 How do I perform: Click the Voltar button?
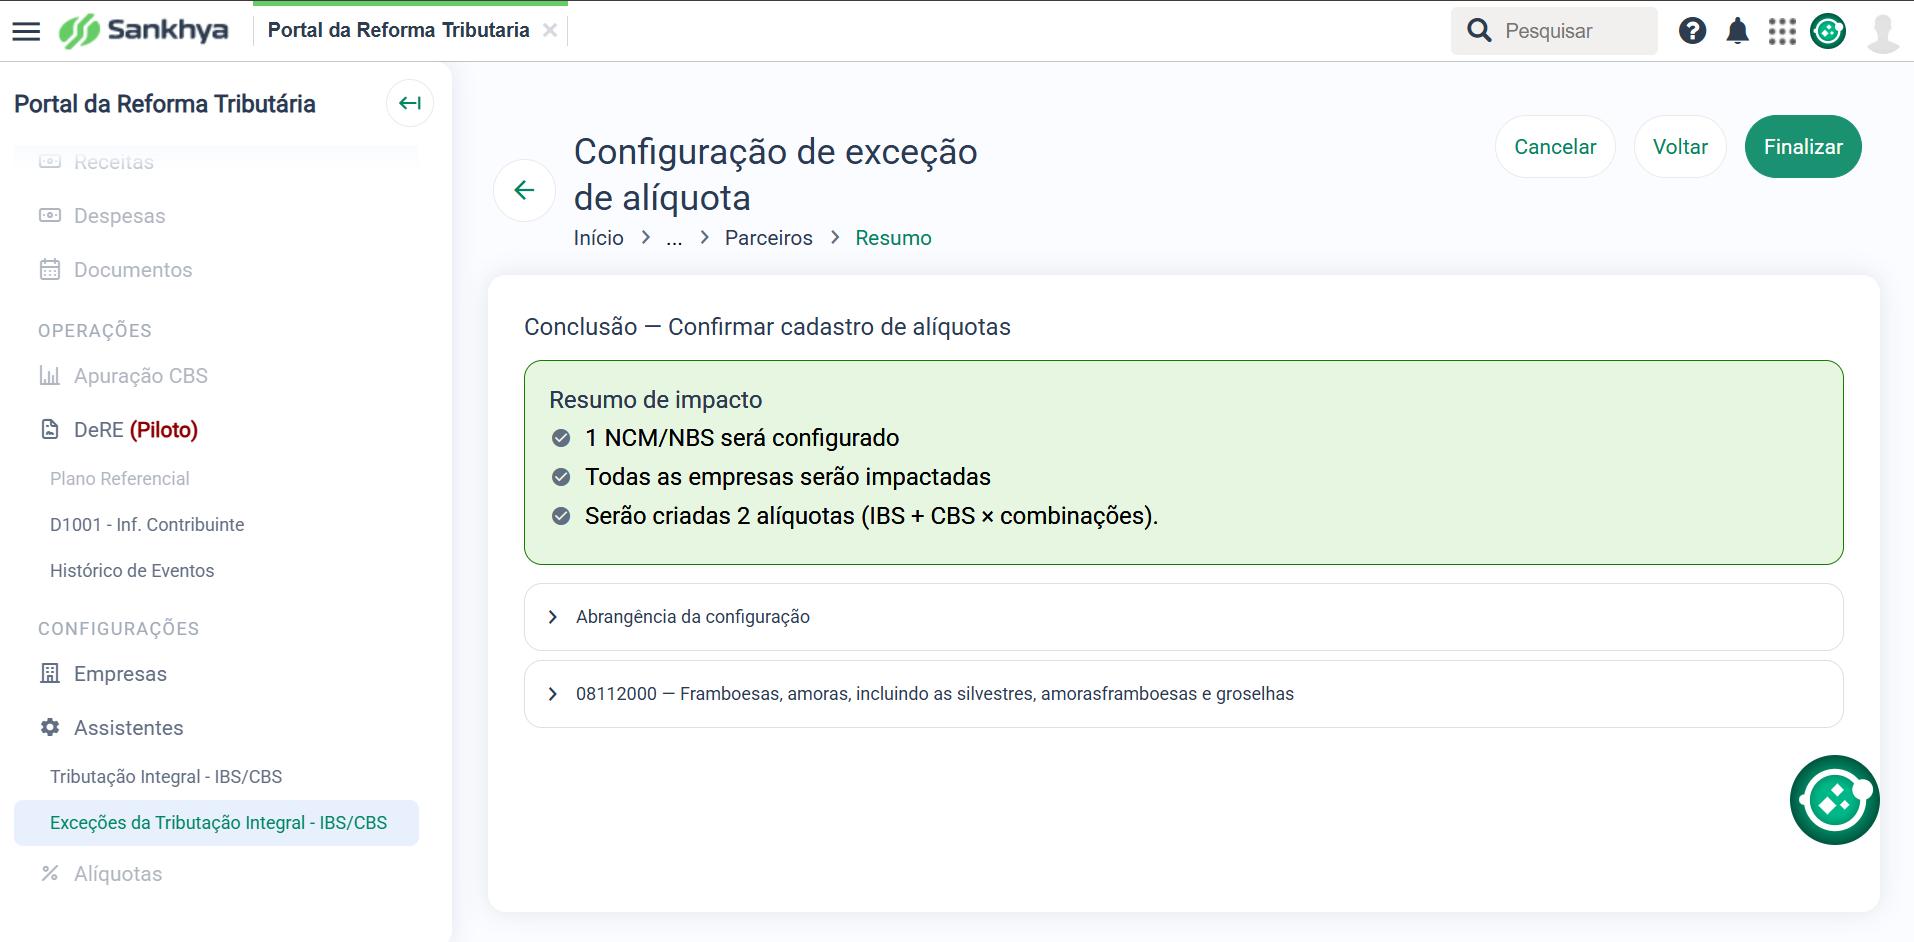click(x=1680, y=147)
